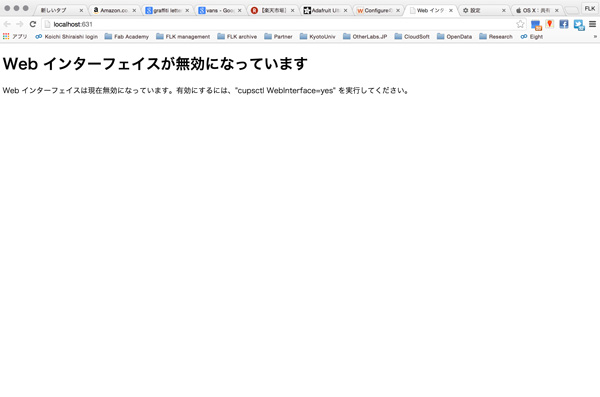The width and height of the screenshot is (600, 397).
Task: Click the heading Web インターフェイスが無効になっています
Action: click(x=155, y=64)
